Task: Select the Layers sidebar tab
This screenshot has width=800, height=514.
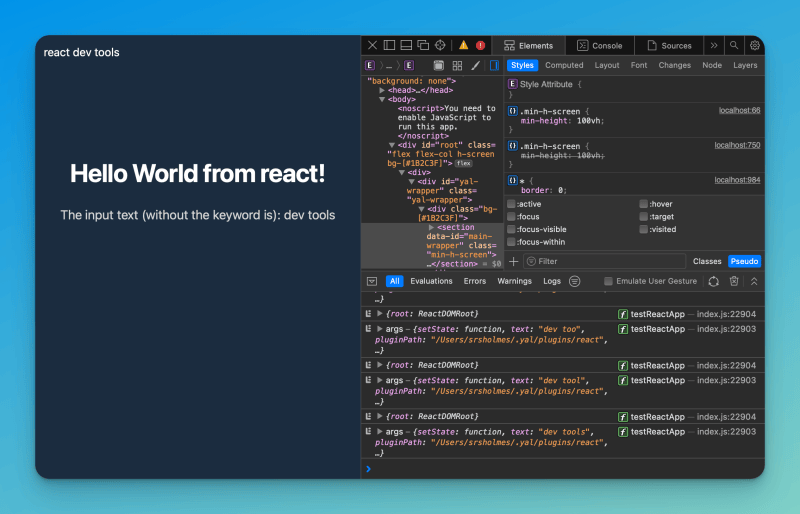Action: click(745, 65)
